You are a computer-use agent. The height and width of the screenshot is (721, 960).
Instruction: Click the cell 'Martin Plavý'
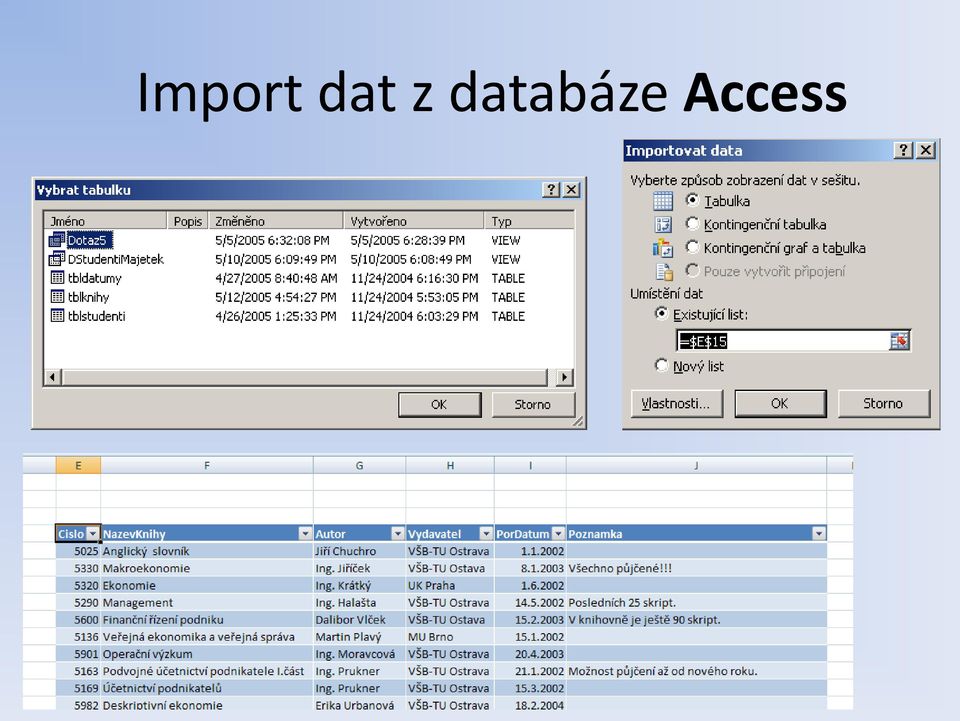(x=359, y=637)
